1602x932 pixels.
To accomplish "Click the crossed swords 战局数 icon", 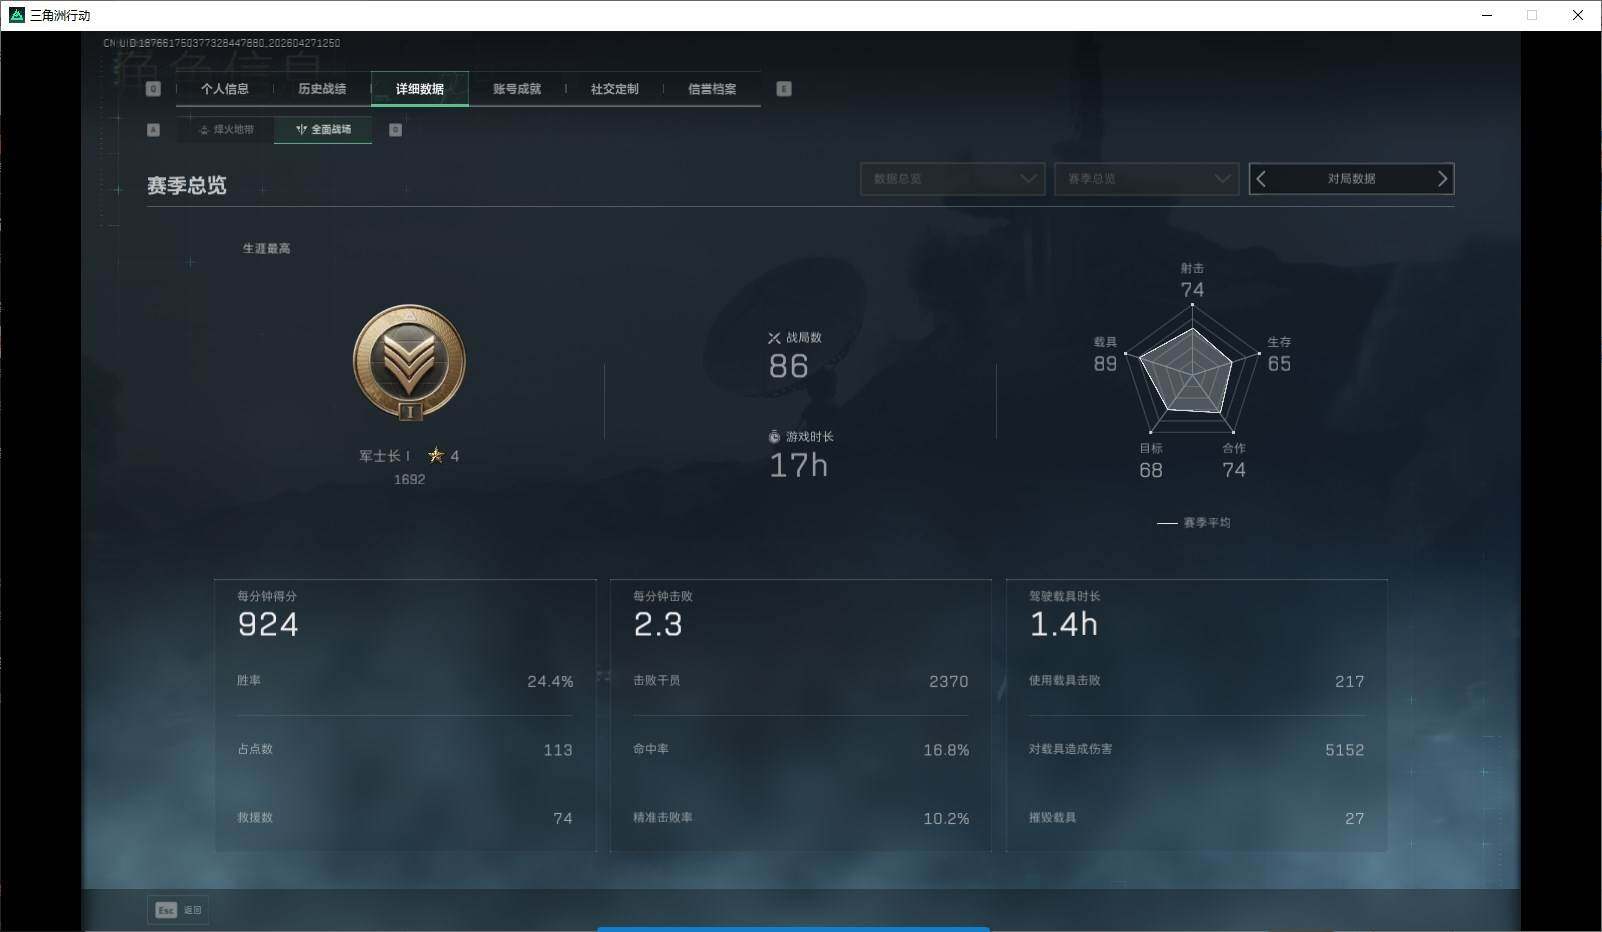I will (x=774, y=338).
